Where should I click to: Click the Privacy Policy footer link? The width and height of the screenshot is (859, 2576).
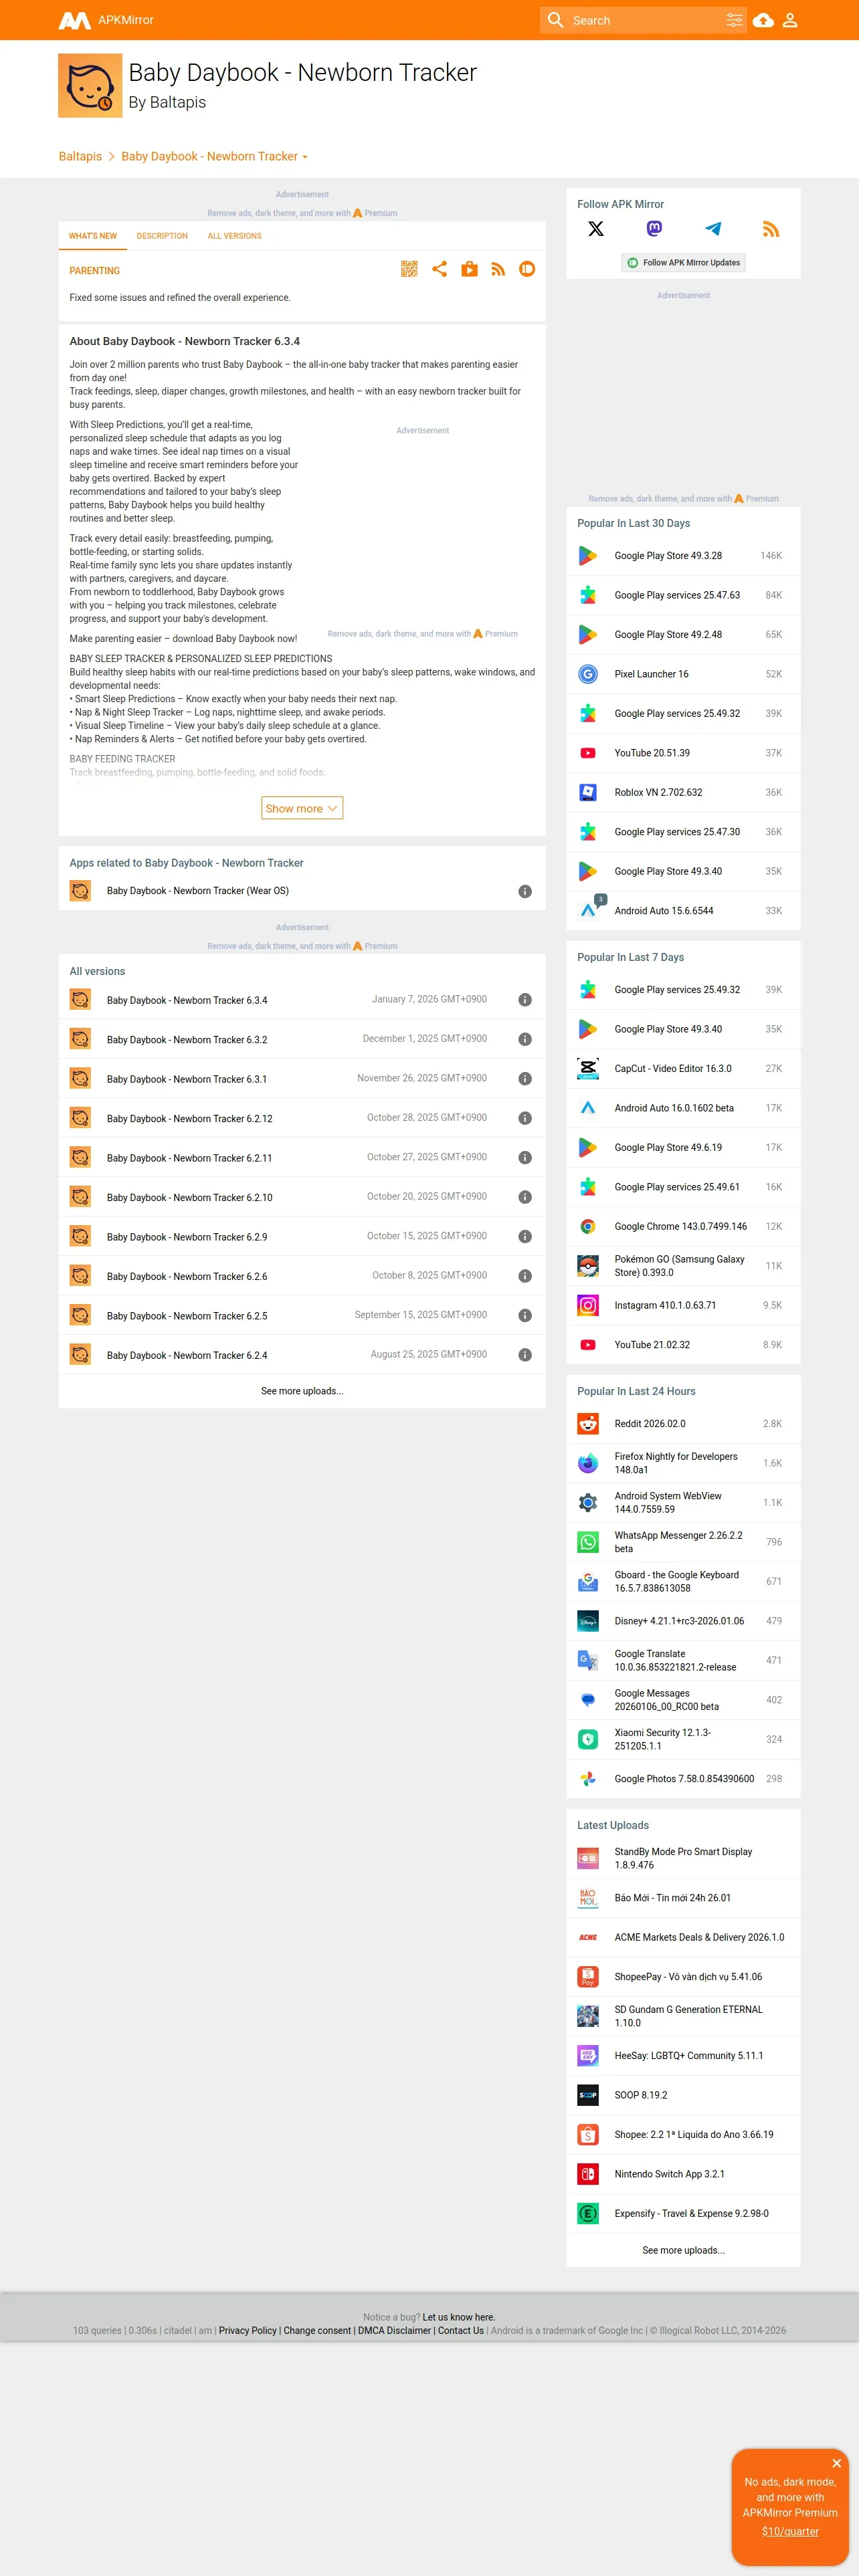tap(248, 2330)
